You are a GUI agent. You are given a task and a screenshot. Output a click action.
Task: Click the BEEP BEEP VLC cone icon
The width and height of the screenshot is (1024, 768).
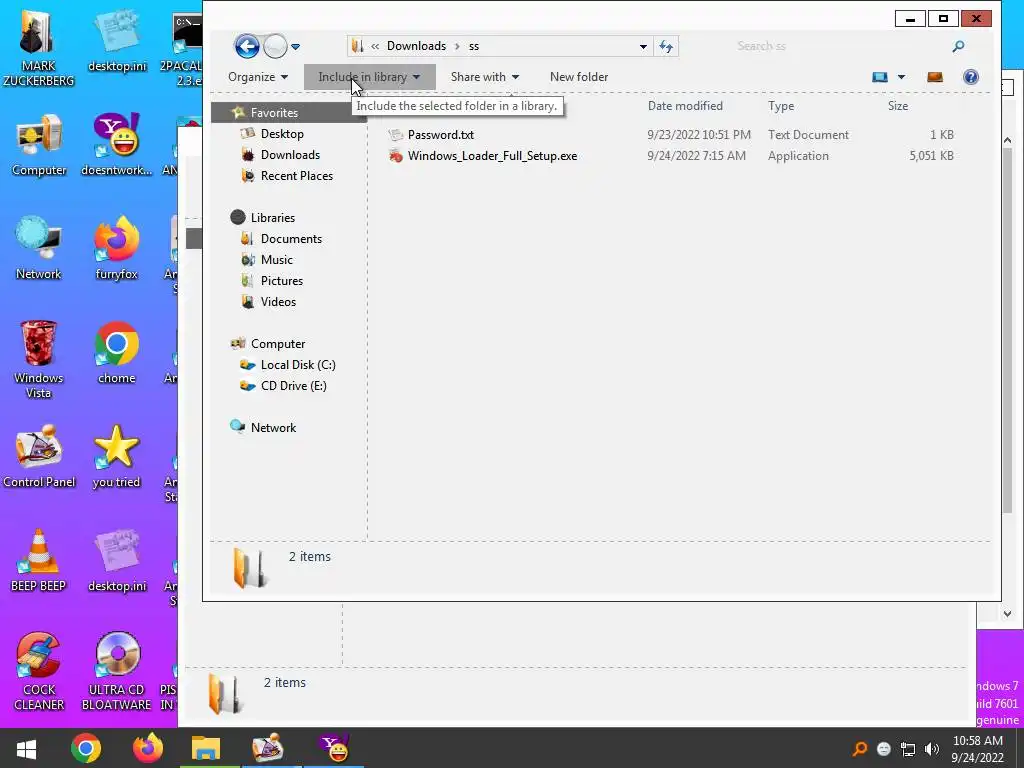pyautogui.click(x=39, y=560)
